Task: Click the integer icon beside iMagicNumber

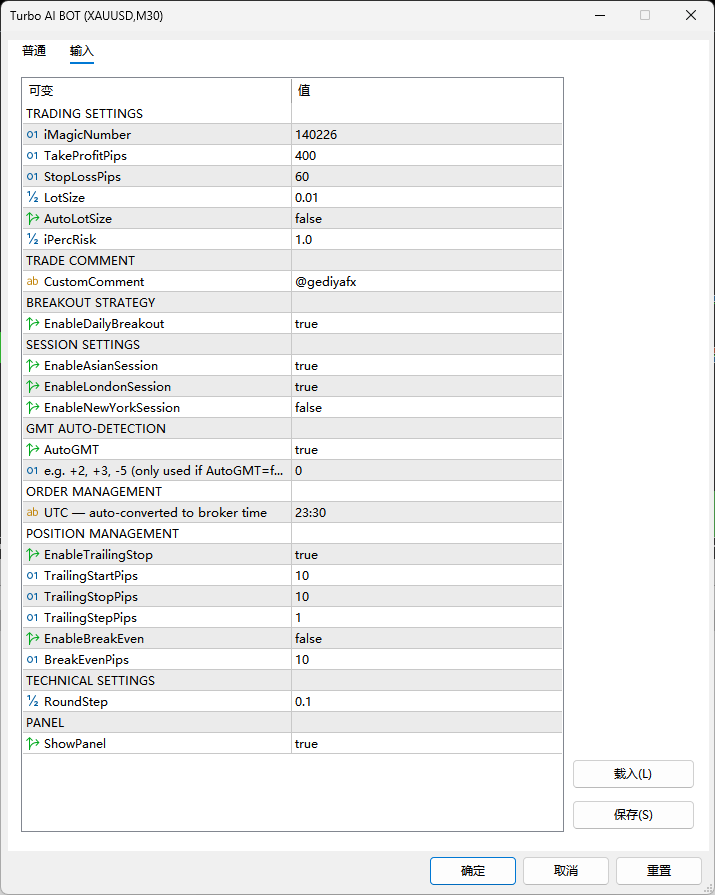Action: 33,135
